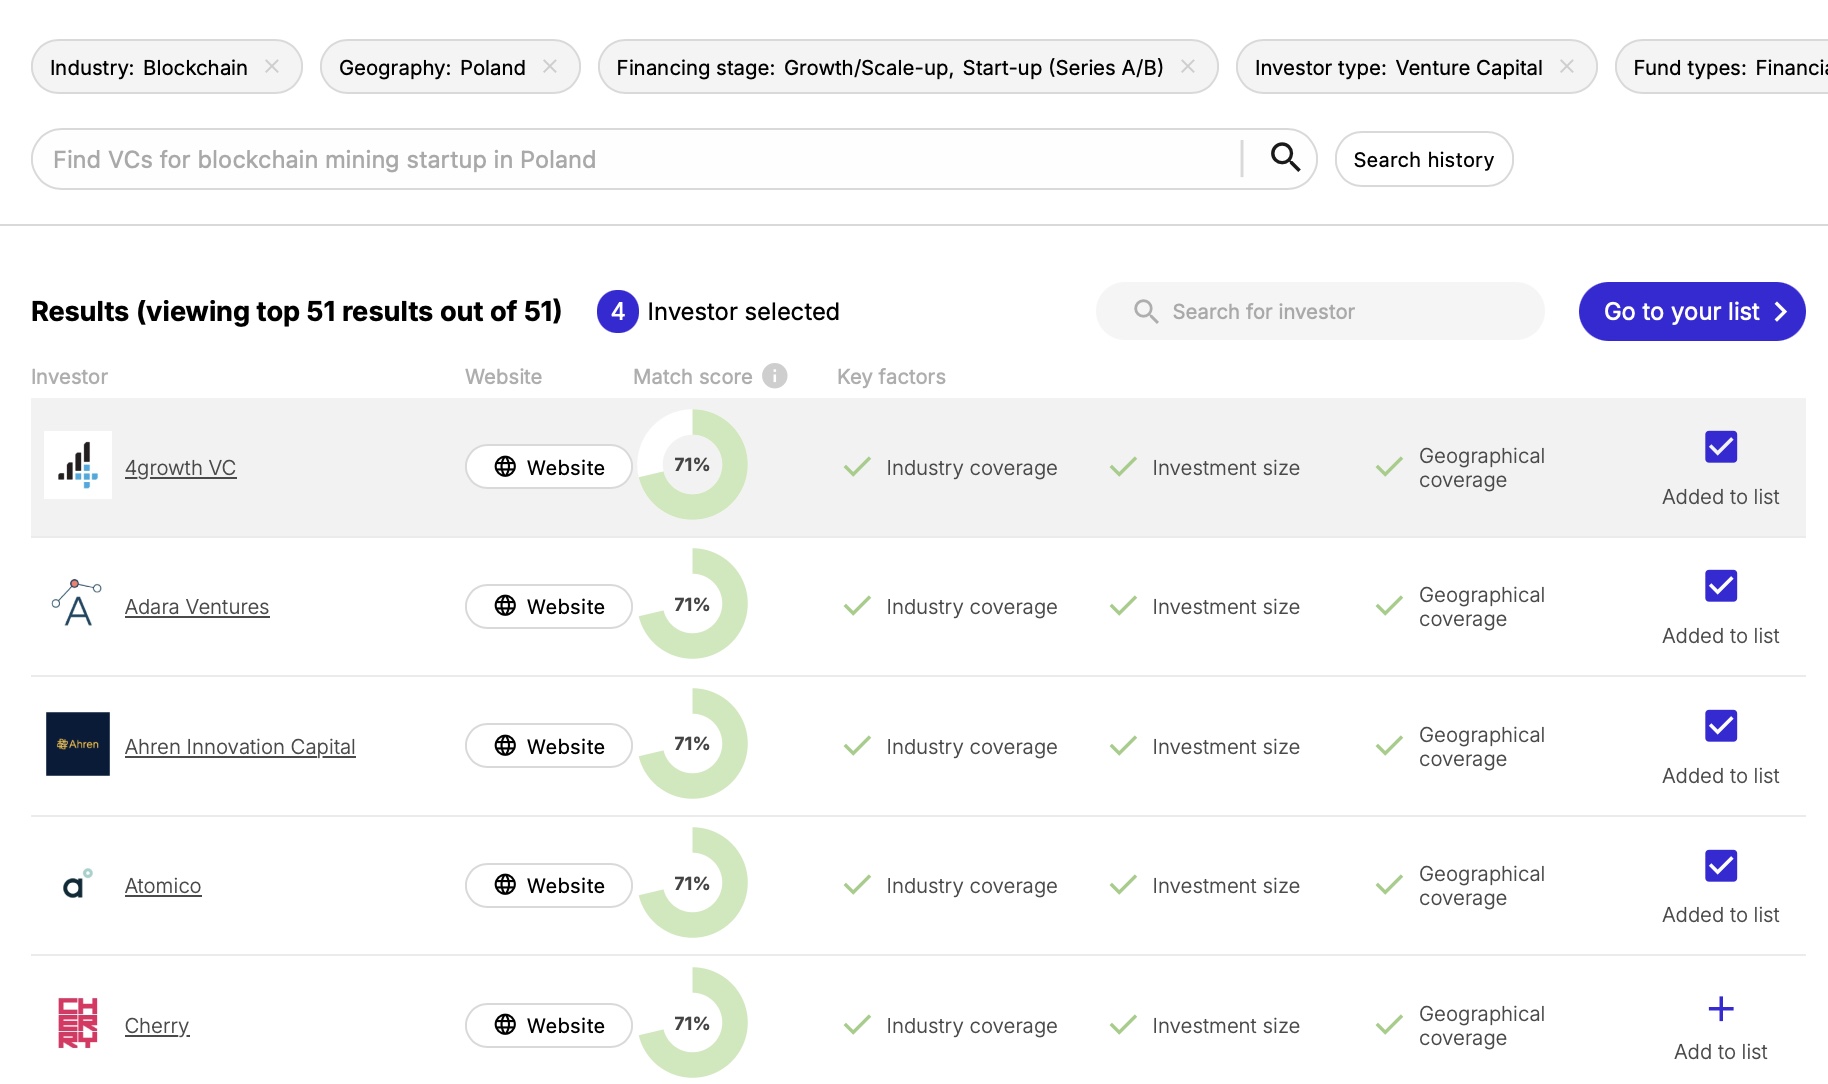Deselect the Atomico checkbox
This screenshot has height=1084, width=1828.
(1720, 865)
